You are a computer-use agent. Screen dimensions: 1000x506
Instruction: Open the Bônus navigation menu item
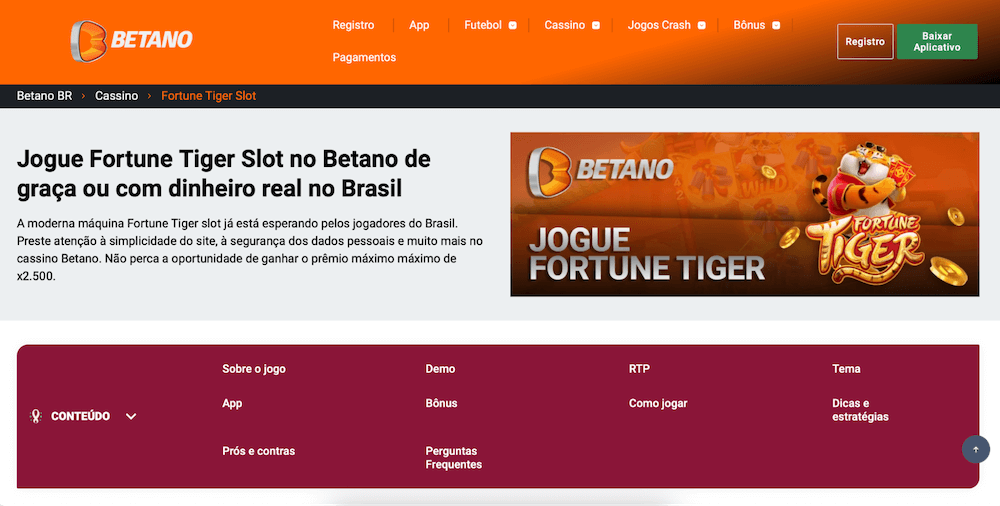click(749, 25)
